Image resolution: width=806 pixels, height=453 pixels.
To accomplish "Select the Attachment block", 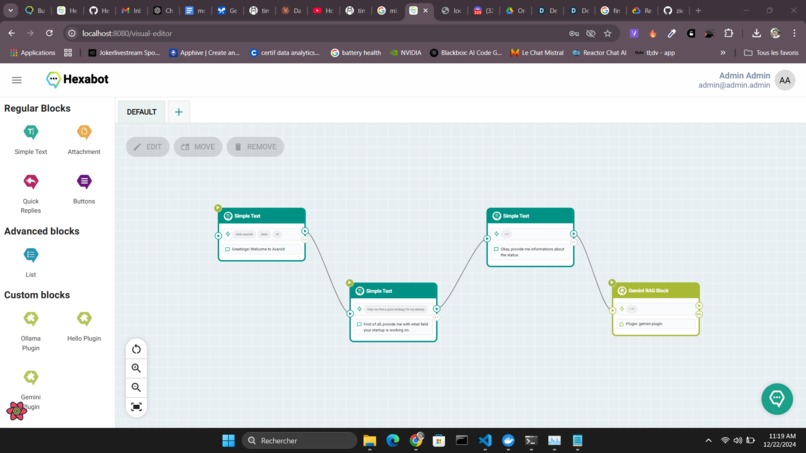I will click(84, 139).
